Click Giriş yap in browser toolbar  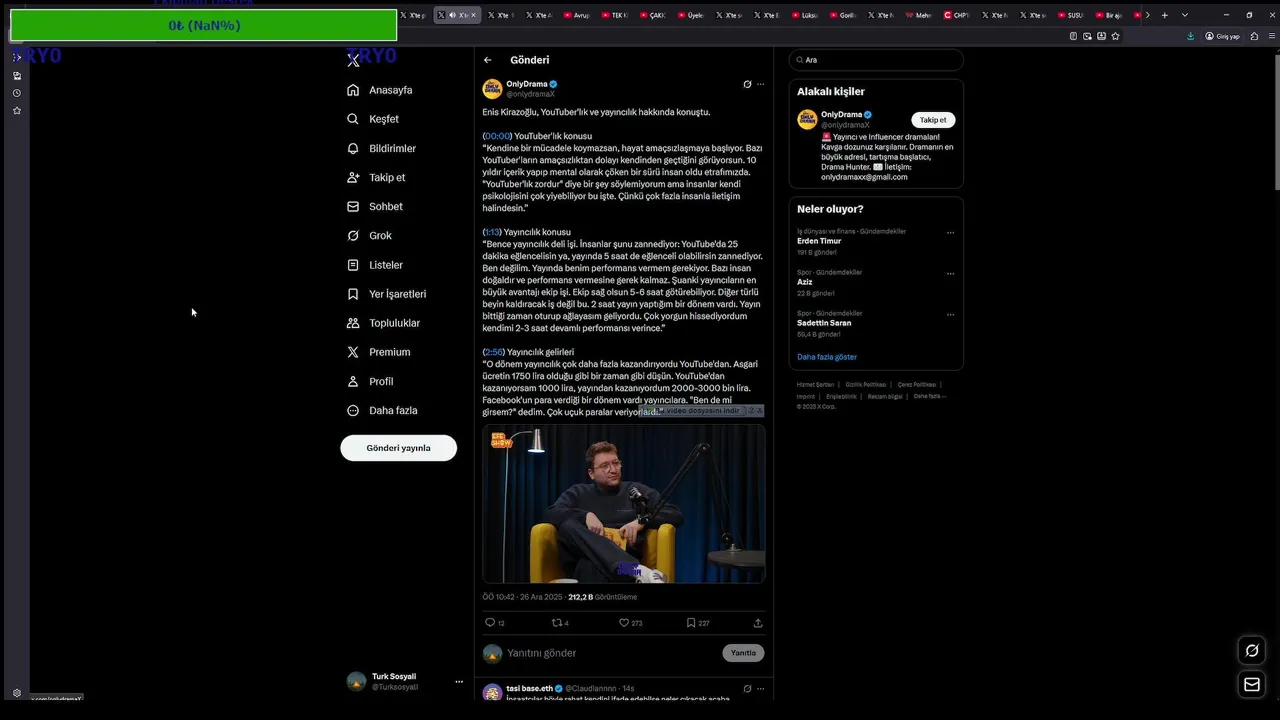1222,36
